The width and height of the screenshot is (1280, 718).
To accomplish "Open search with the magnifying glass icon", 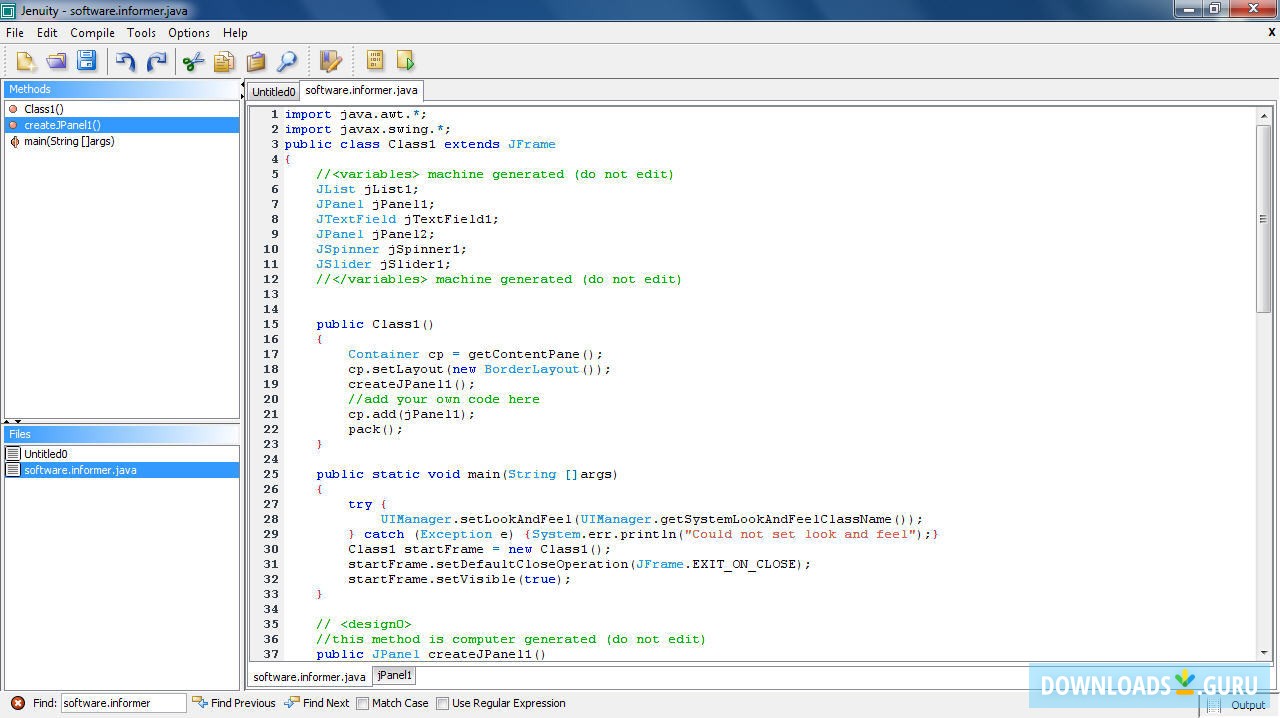I will pyautogui.click(x=287, y=62).
